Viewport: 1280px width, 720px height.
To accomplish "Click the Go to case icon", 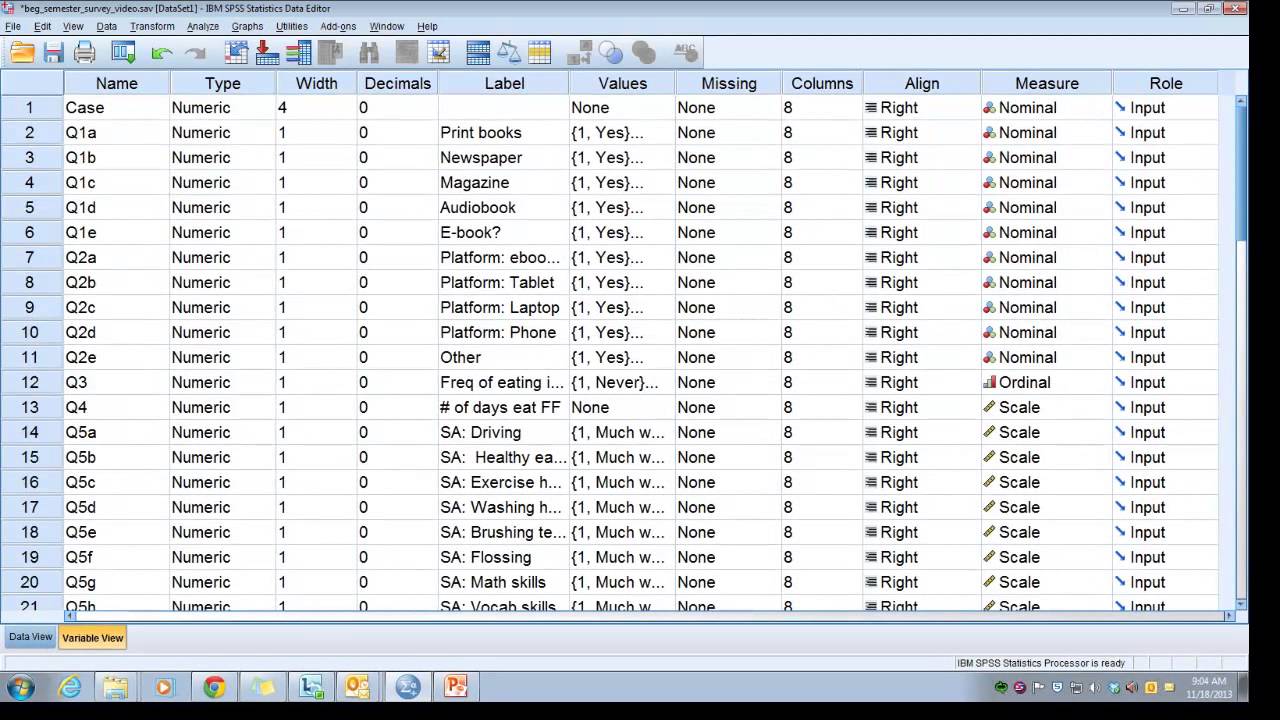I will [x=237, y=53].
